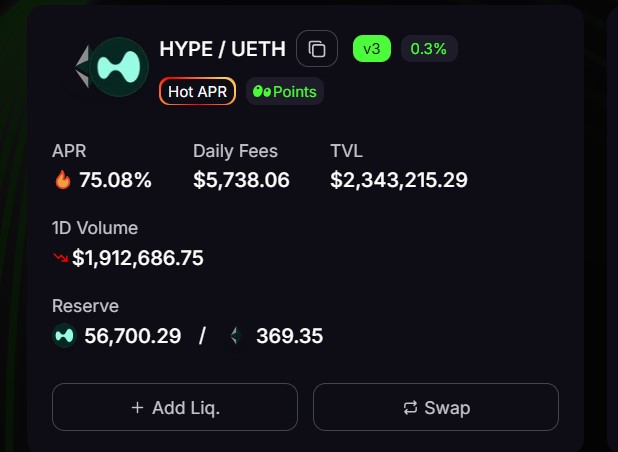Screen dimensions: 618x452
Task: Click the 0.3% fee tier badge
Action: (429, 48)
